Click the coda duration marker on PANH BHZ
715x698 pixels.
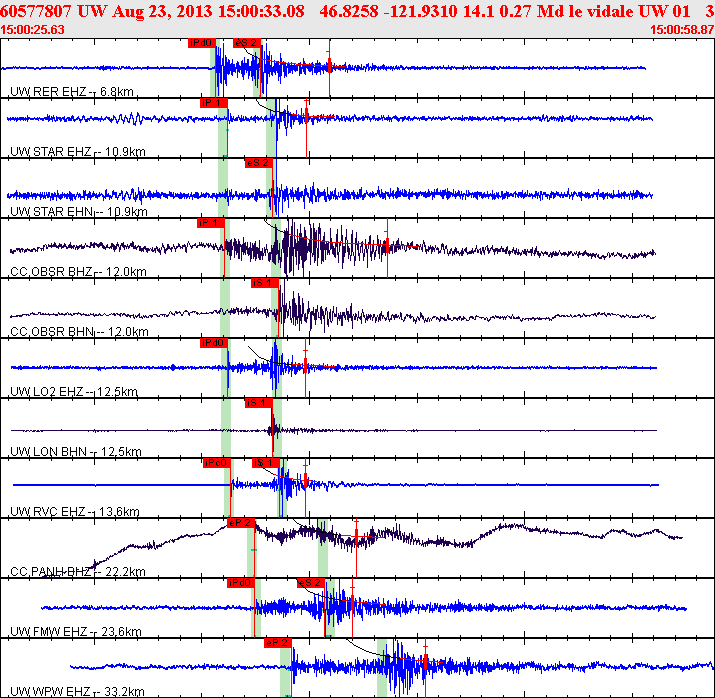[356, 537]
